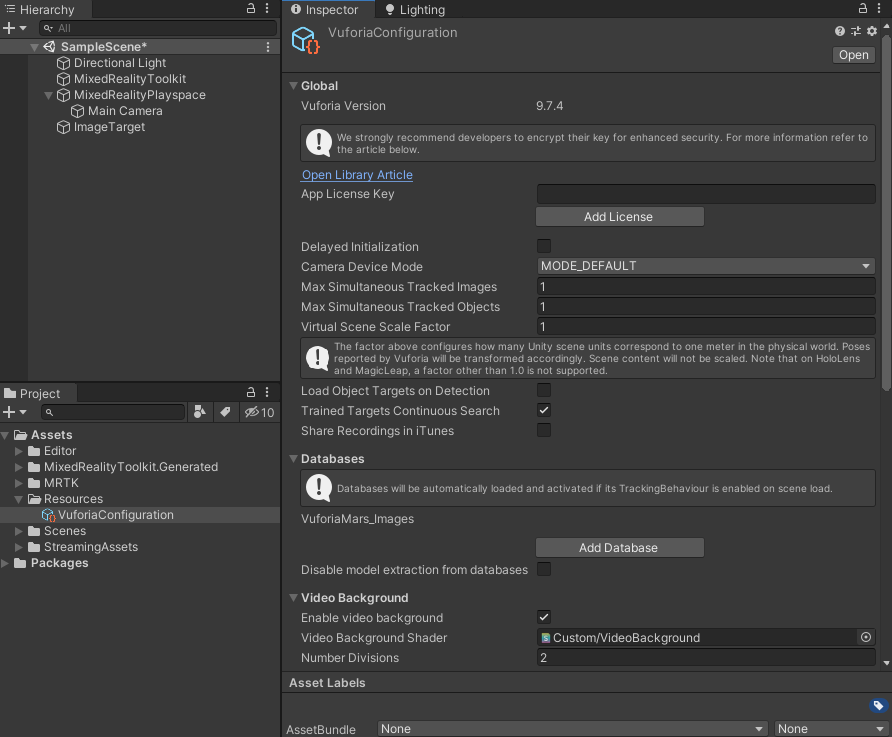Open shader object picker circle

(866, 637)
